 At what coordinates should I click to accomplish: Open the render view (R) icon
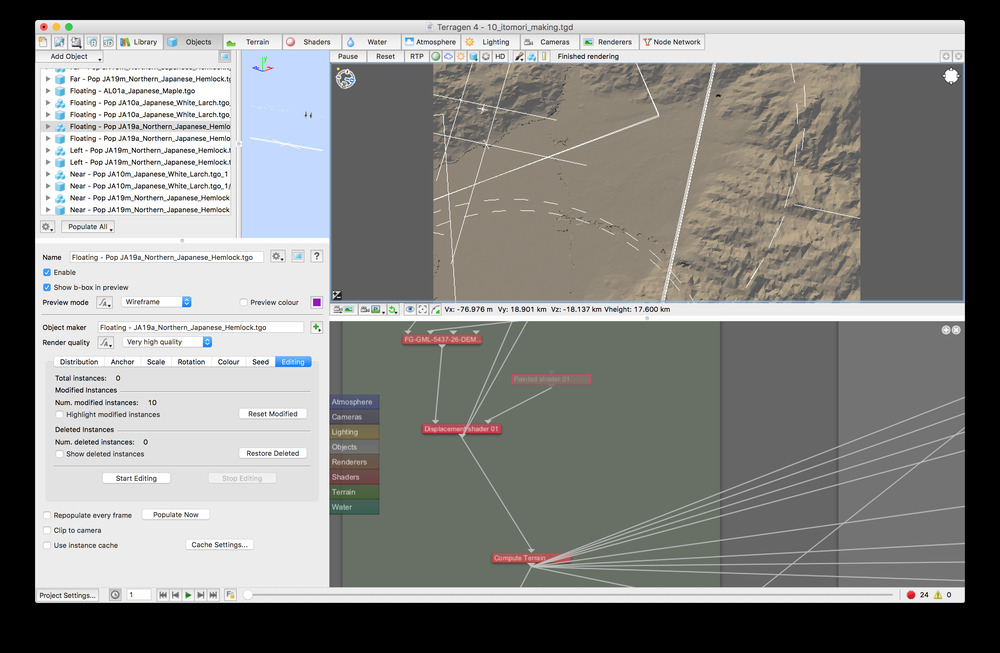point(92,42)
